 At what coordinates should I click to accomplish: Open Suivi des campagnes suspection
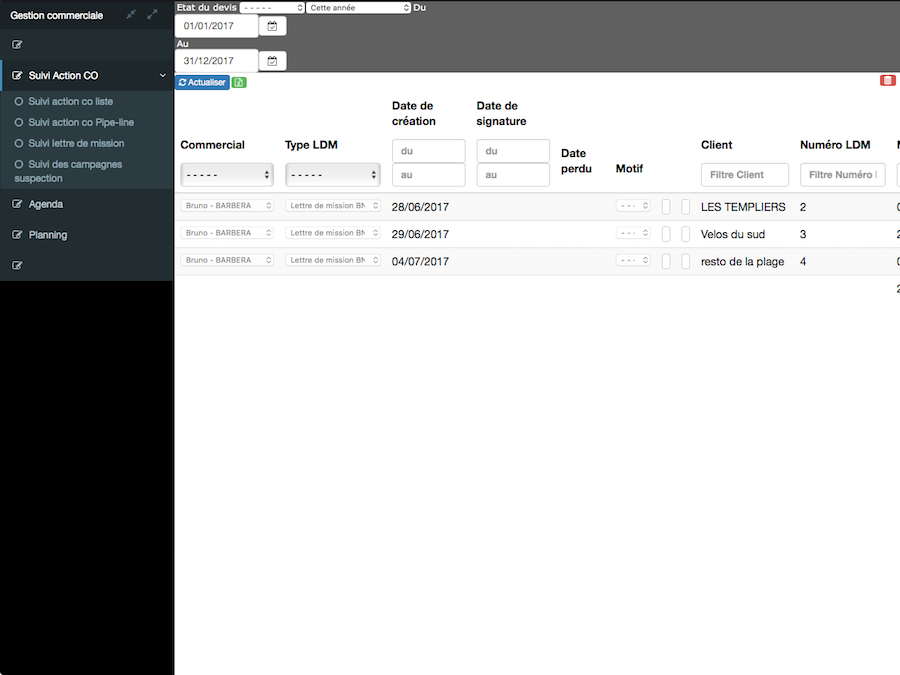point(68,171)
